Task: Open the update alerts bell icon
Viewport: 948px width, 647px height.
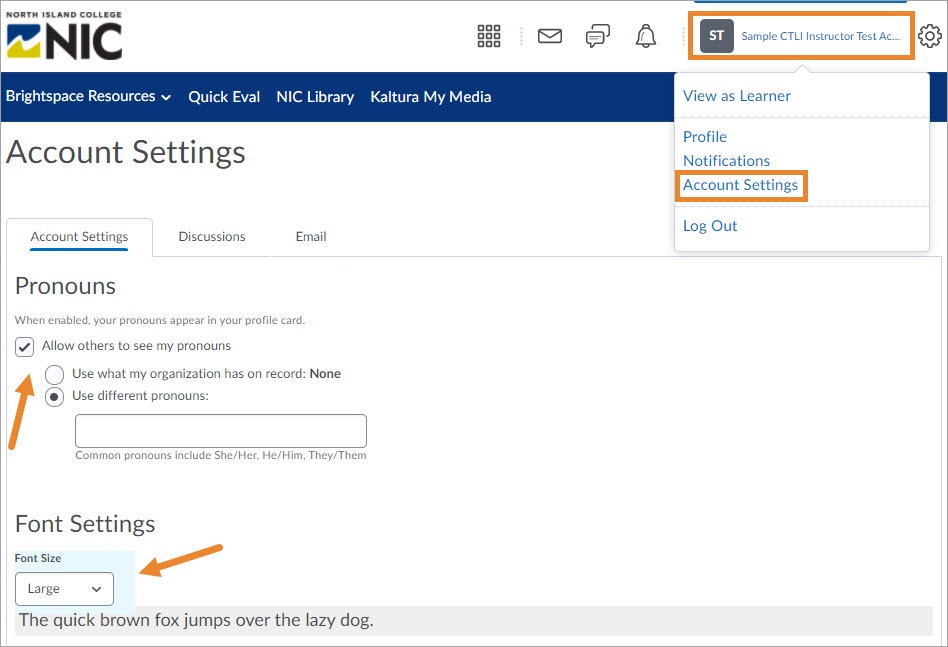Action: click(x=646, y=37)
